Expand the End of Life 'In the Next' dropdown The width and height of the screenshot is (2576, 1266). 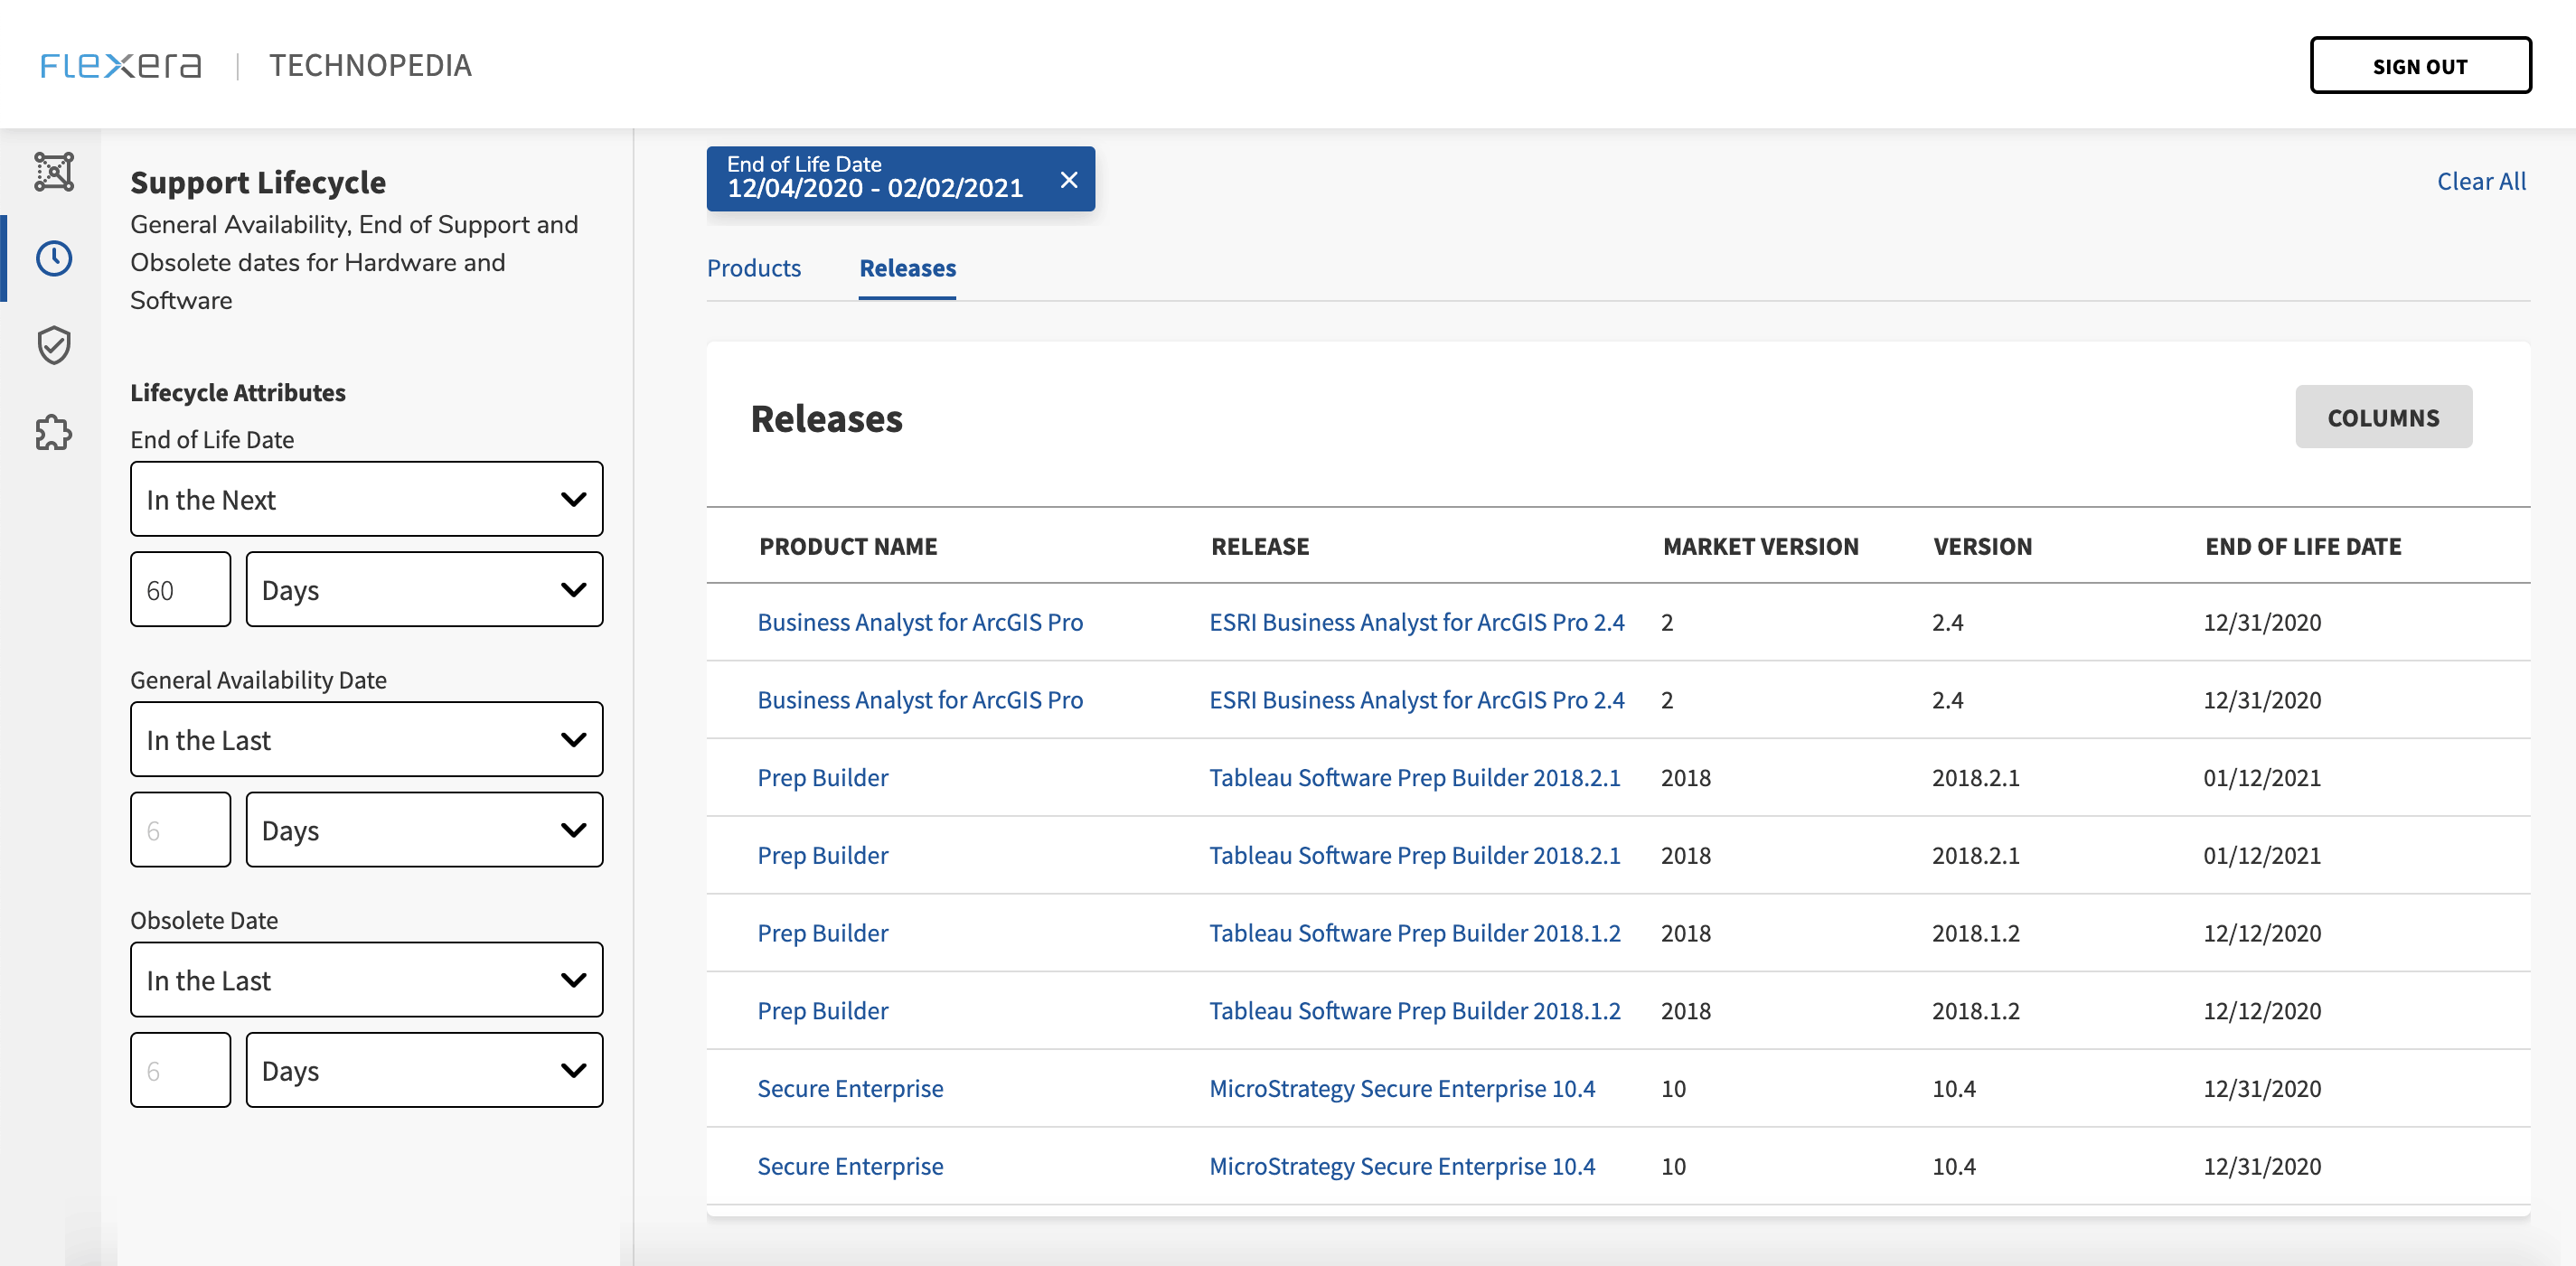366,499
